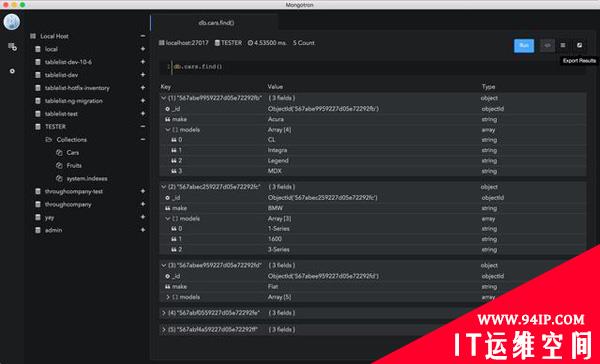Select the 1-Series model value

(x=279, y=229)
